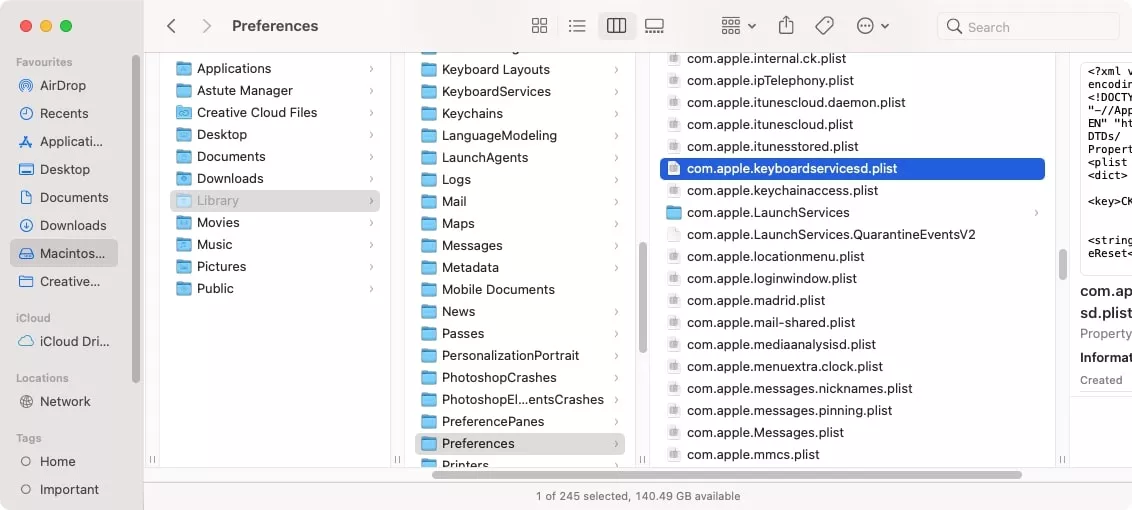The width and height of the screenshot is (1132, 510).
Task: Open the group-by options dropdown
Action: pyautogui.click(x=738, y=26)
